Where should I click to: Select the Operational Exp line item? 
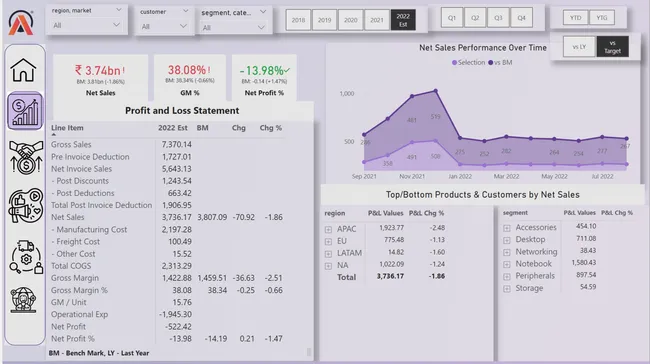click(79, 314)
